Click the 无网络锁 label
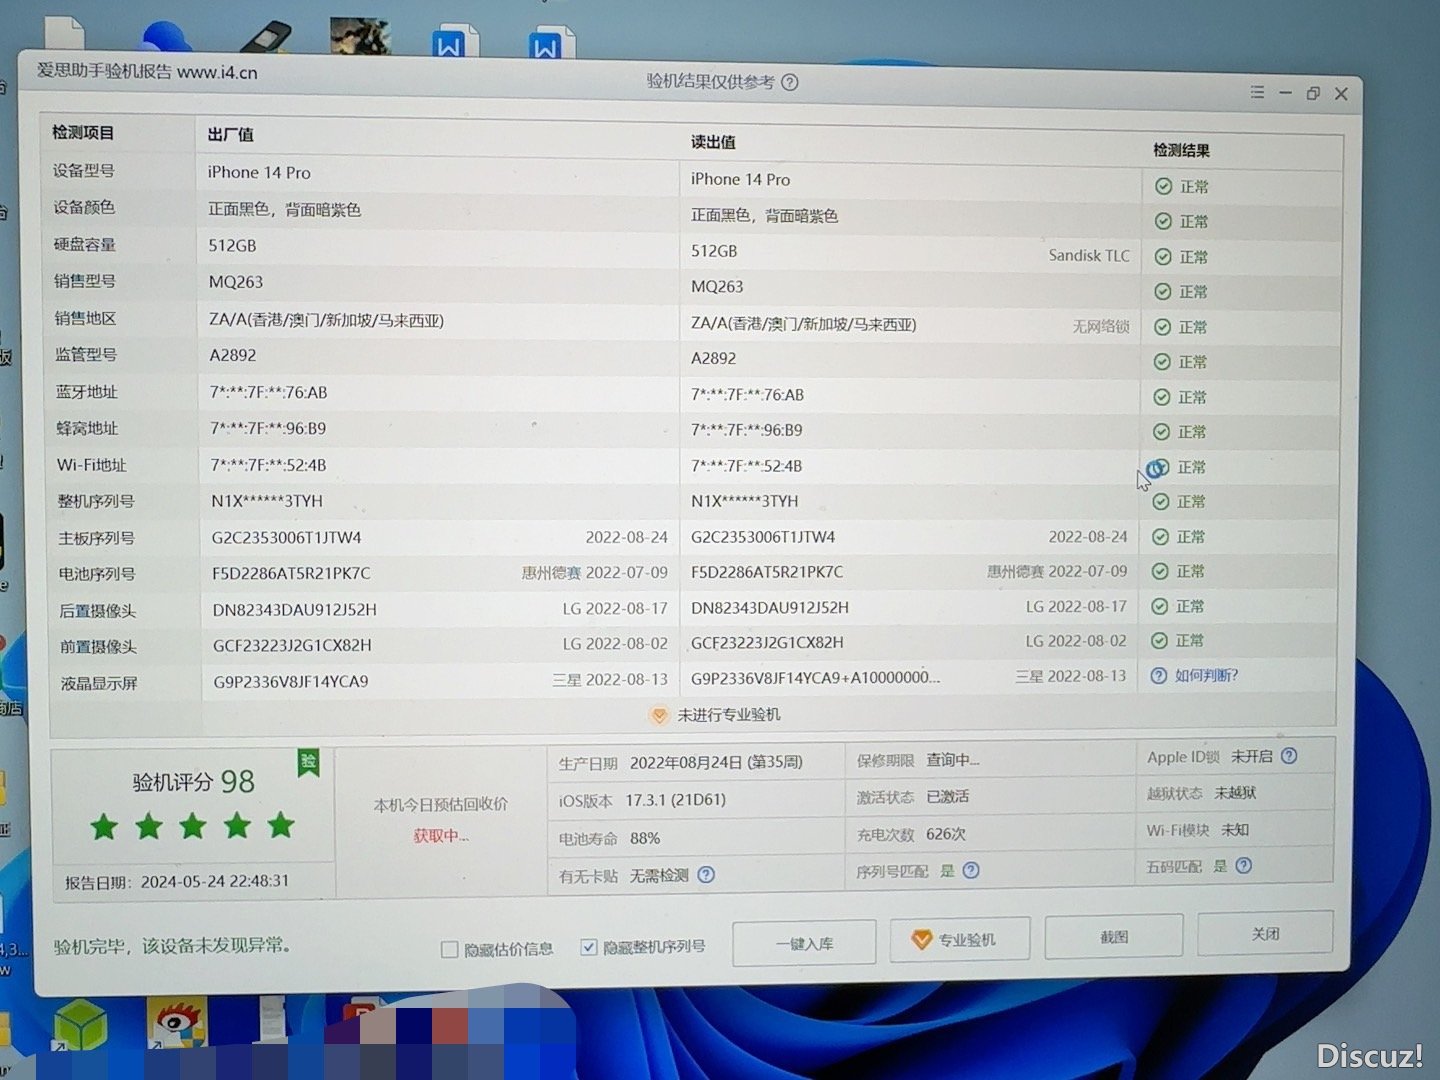The height and width of the screenshot is (1080, 1440). [1101, 326]
